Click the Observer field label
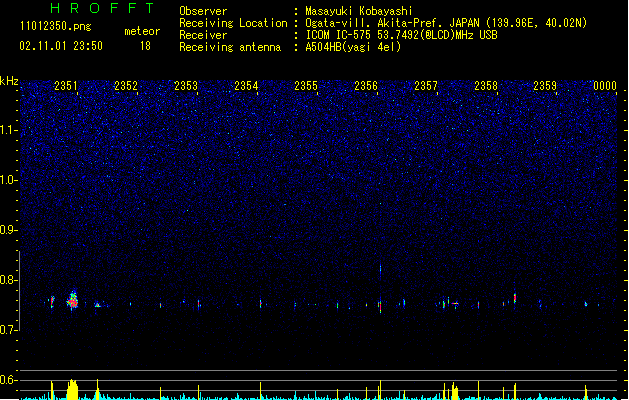 click(x=203, y=11)
